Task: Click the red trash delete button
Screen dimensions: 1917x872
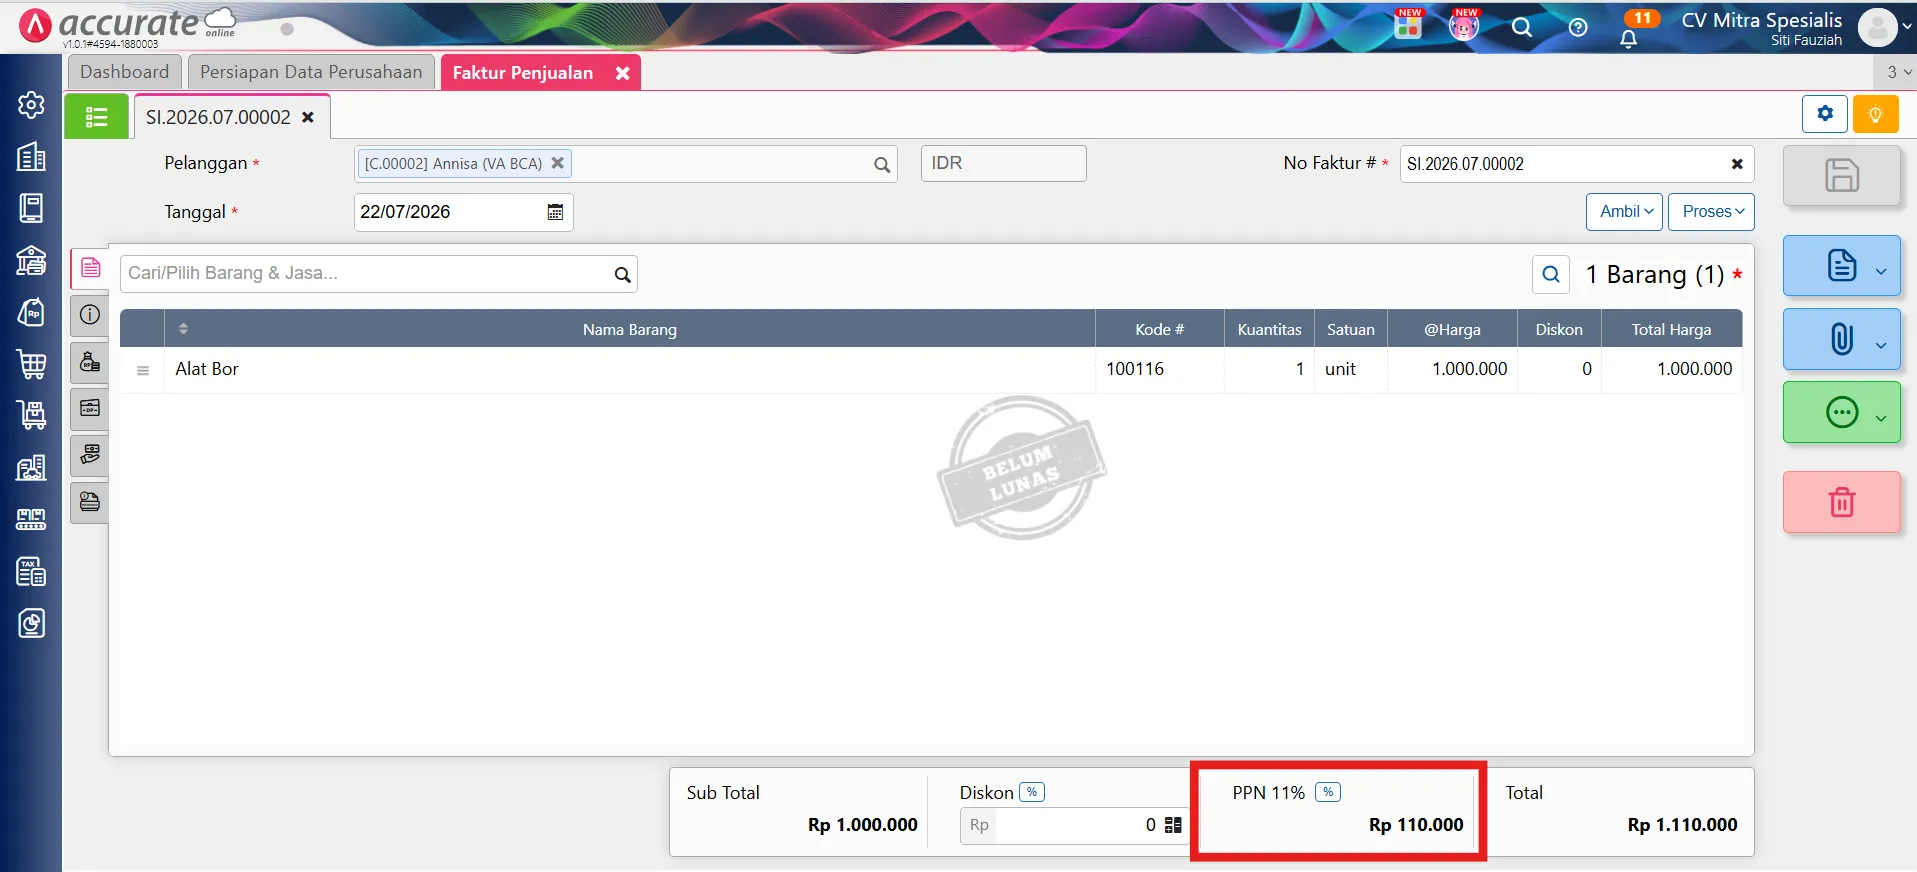Action: tap(1841, 502)
